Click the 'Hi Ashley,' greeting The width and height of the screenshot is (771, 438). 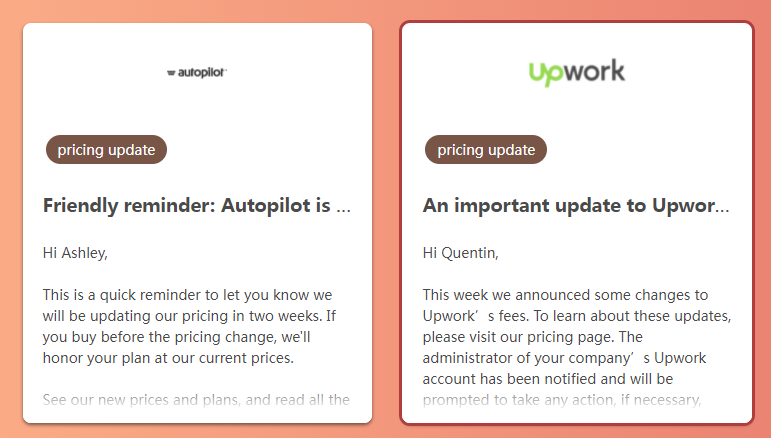point(75,253)
